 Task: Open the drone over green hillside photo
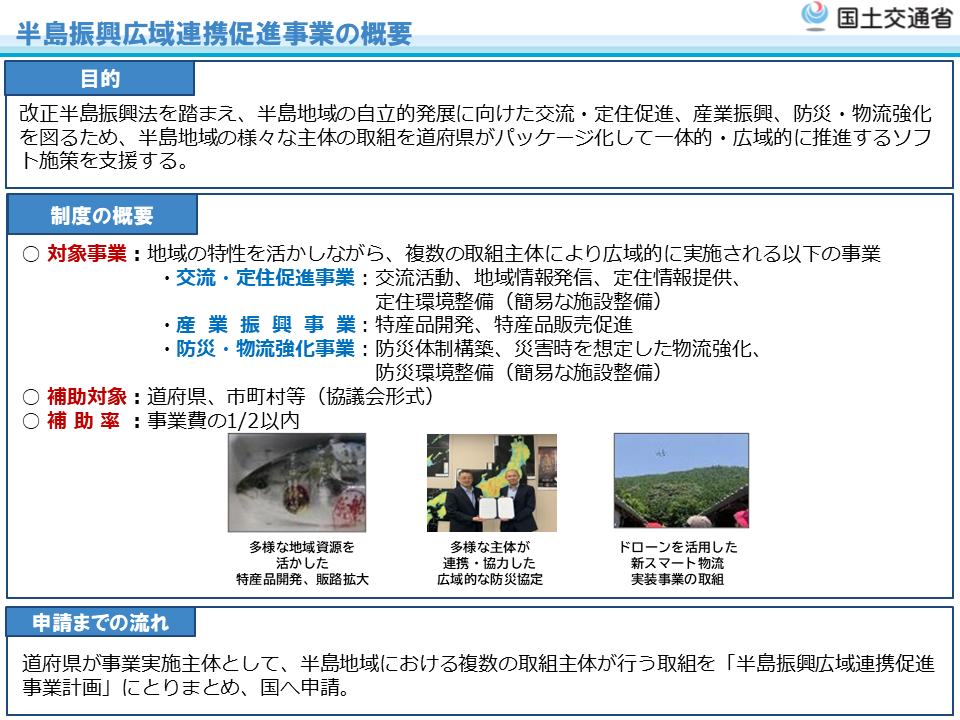point(680,480)
